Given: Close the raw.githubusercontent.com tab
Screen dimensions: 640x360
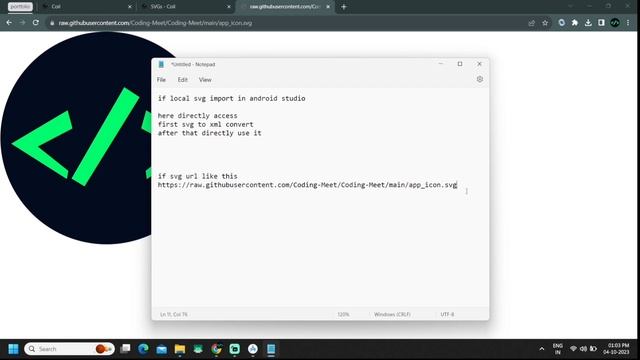Looking at the screenshot, I should pyautogui.click(x=328, y=7).
